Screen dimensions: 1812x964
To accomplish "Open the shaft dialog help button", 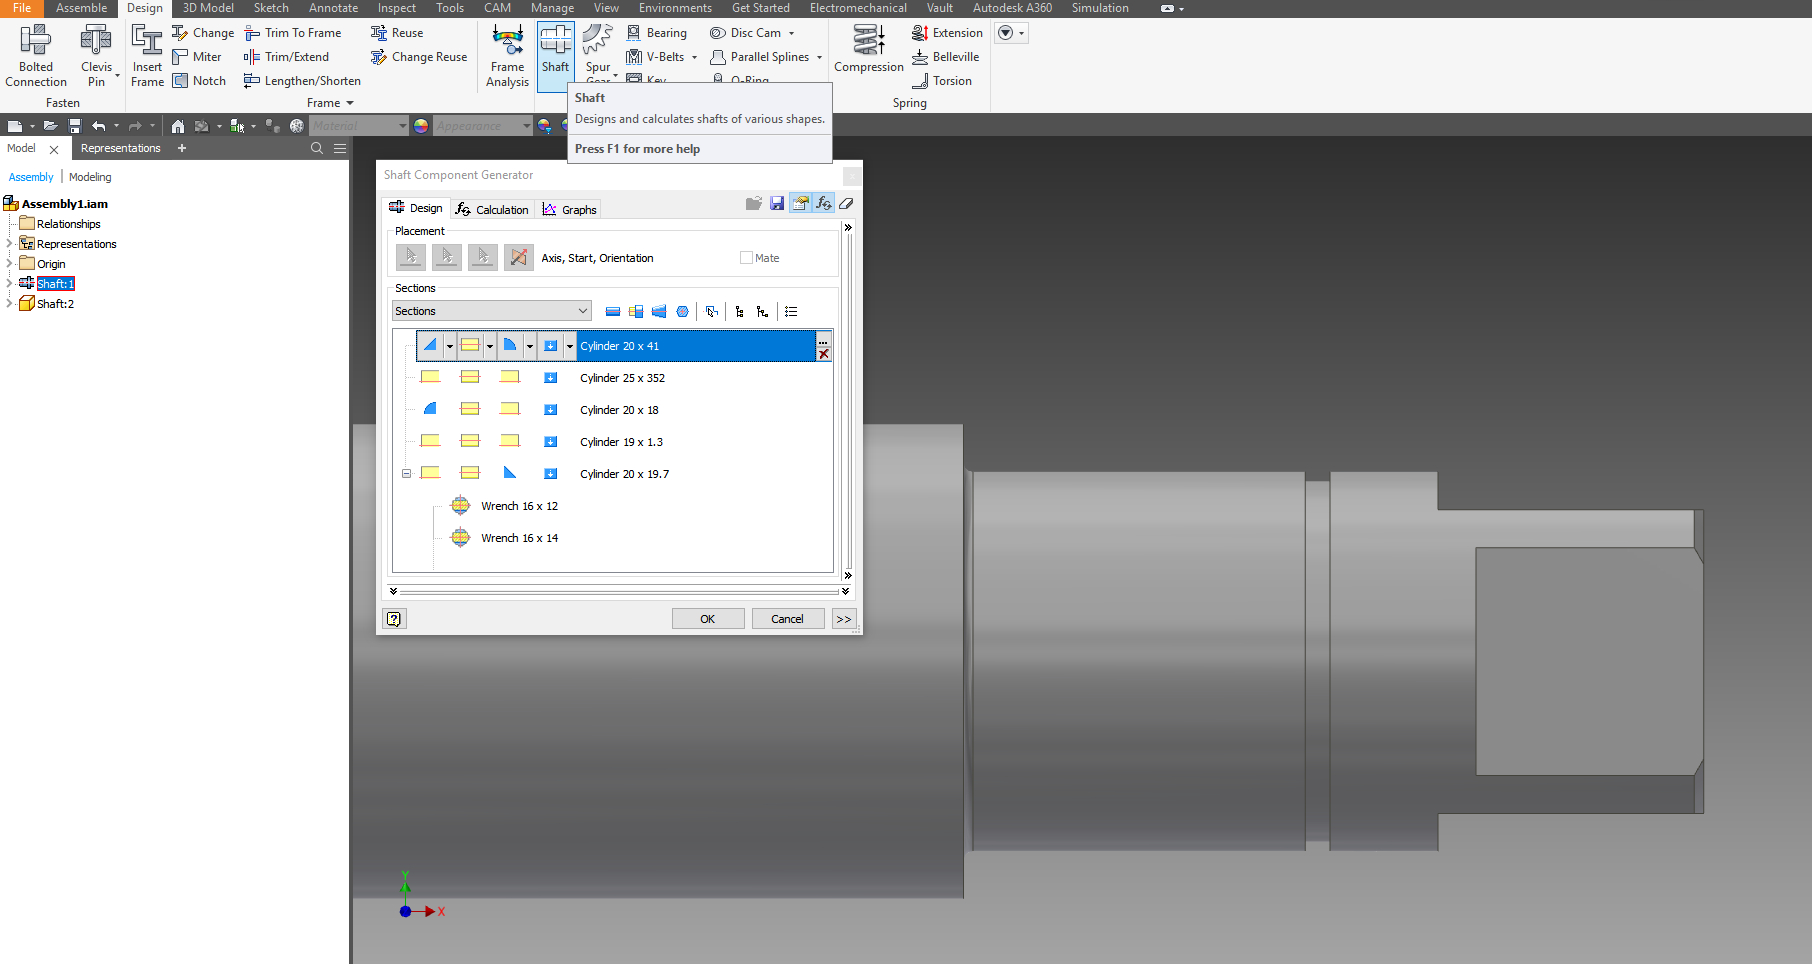I will 394,619.
